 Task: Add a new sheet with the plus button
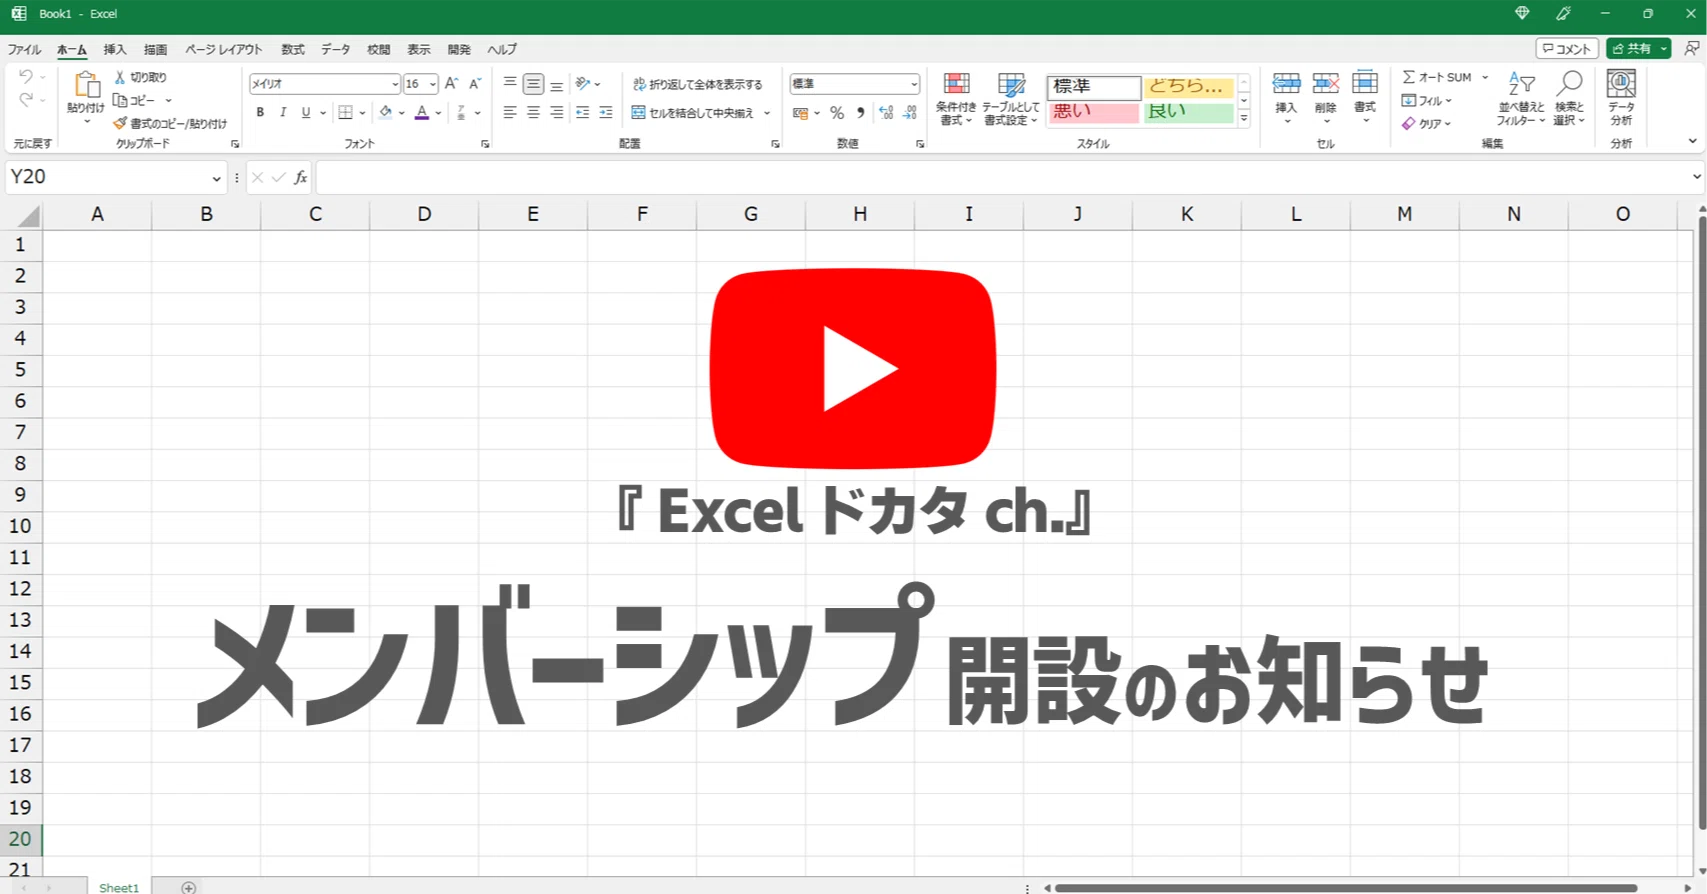[x=188, y=887]
